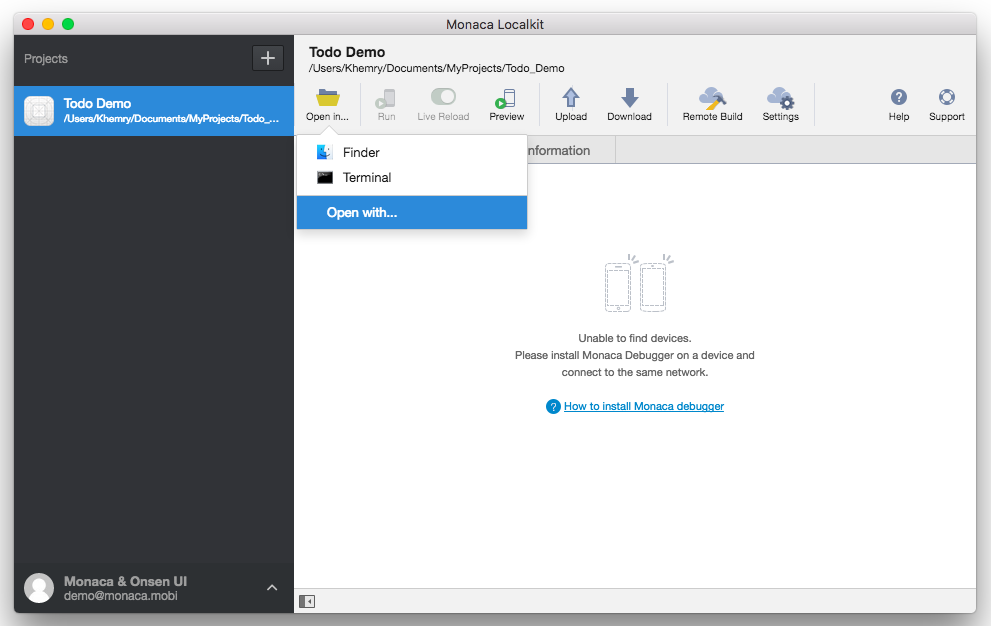The width and height of the screenshot is (991, 626).
Task: Click the Projects header label
Action: pyautogui.click(x=46, y=59)
